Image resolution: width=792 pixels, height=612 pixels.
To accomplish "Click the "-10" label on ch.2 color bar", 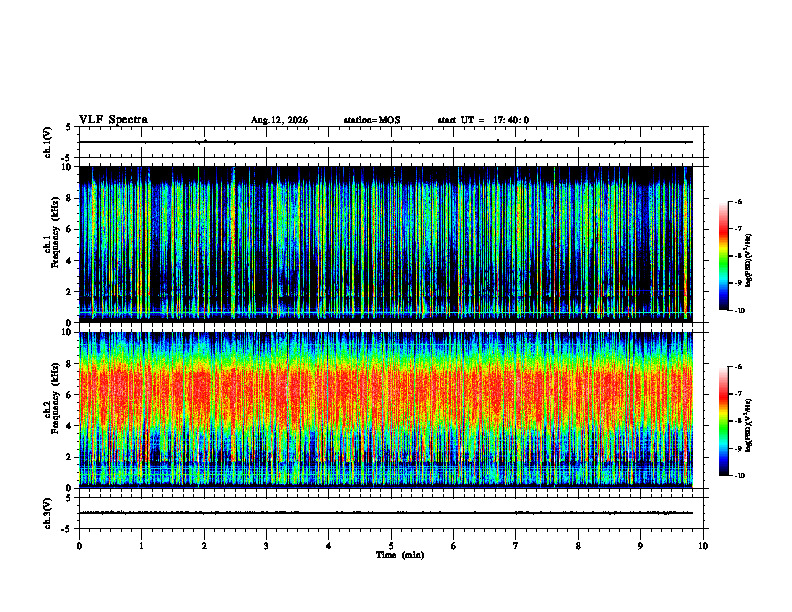I will tap(740, 476).
